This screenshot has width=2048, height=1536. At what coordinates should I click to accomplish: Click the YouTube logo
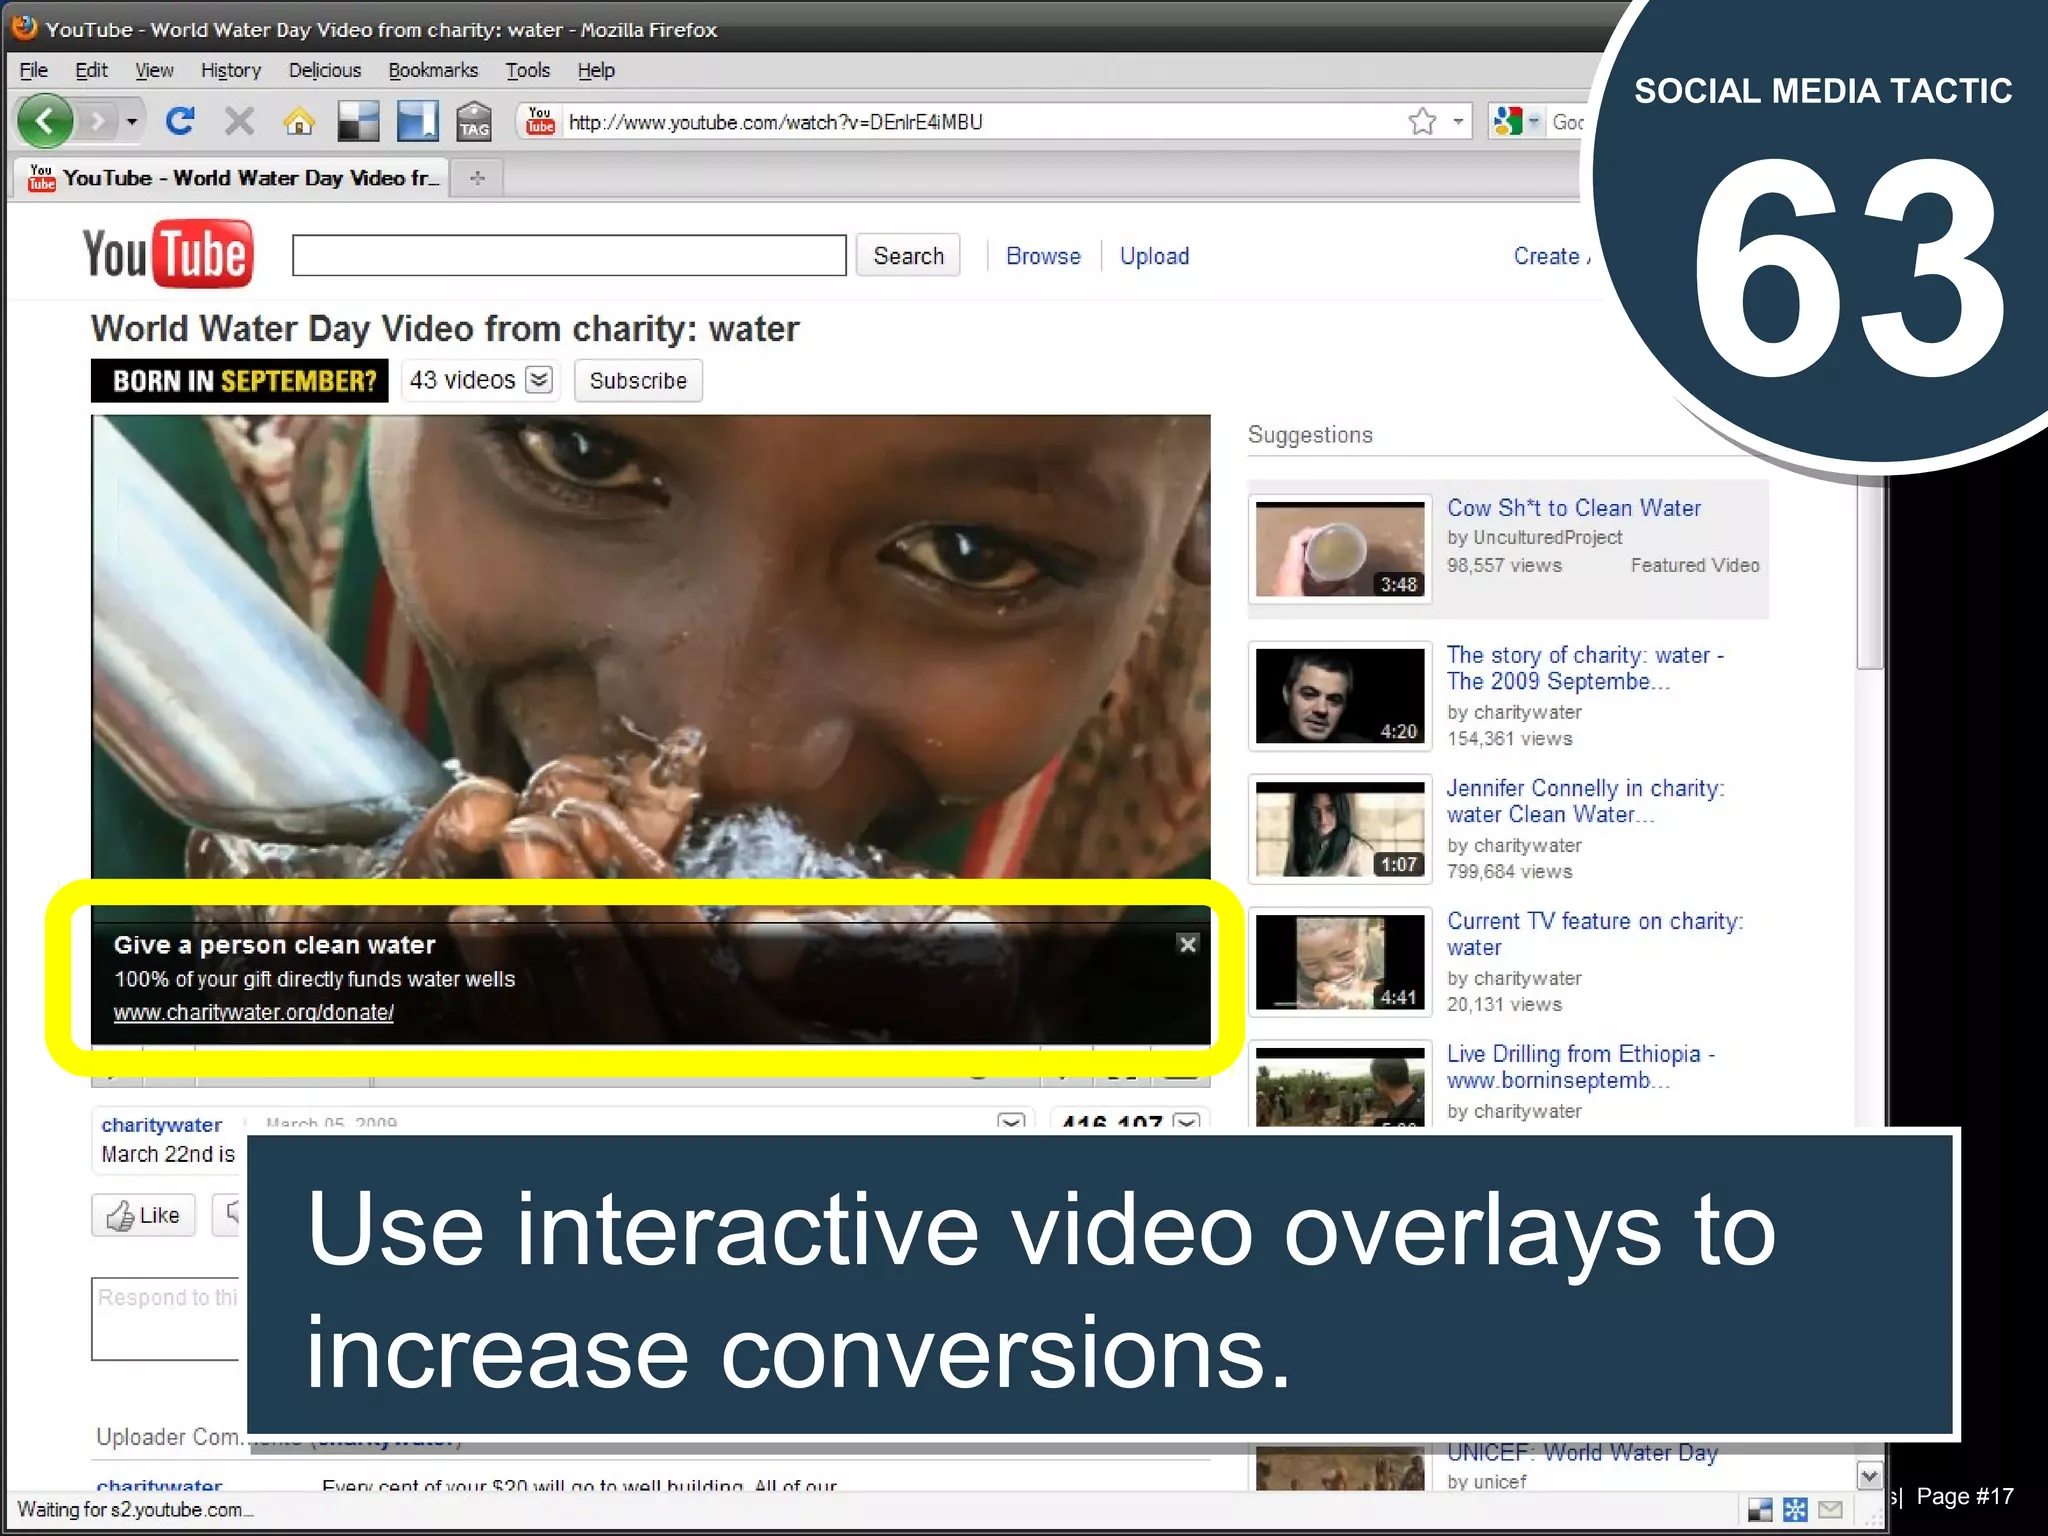coord(168,254)
